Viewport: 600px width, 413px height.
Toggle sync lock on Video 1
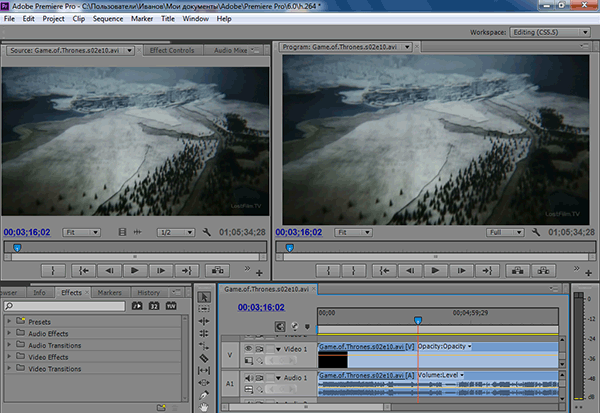coord(259,349)
